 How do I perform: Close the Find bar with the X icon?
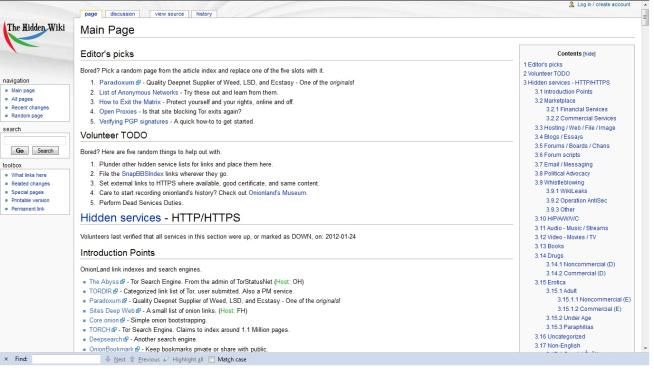pyautogui.click(x=6, y=359)
